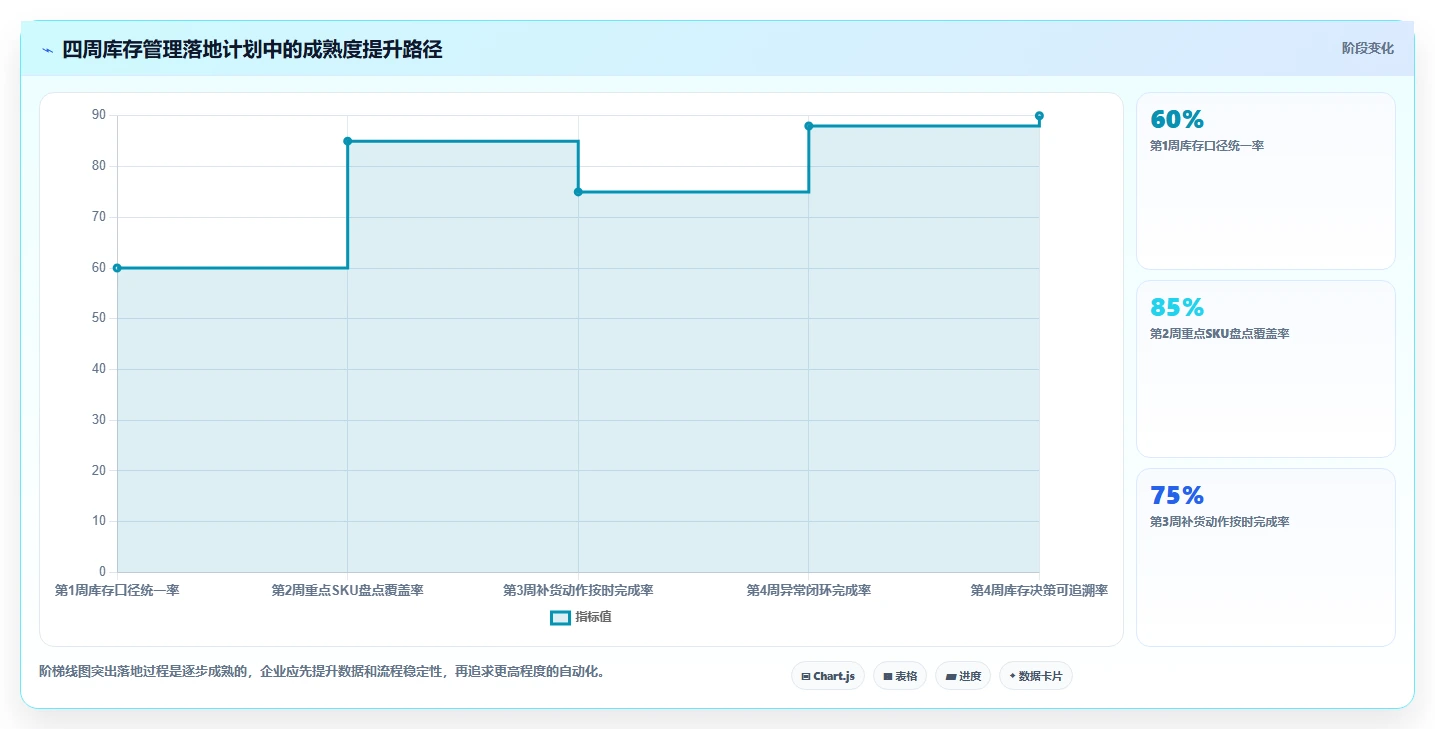Toggle the 指标值 legend swatch
This screenshot has height=729, width=1435.
560,617
